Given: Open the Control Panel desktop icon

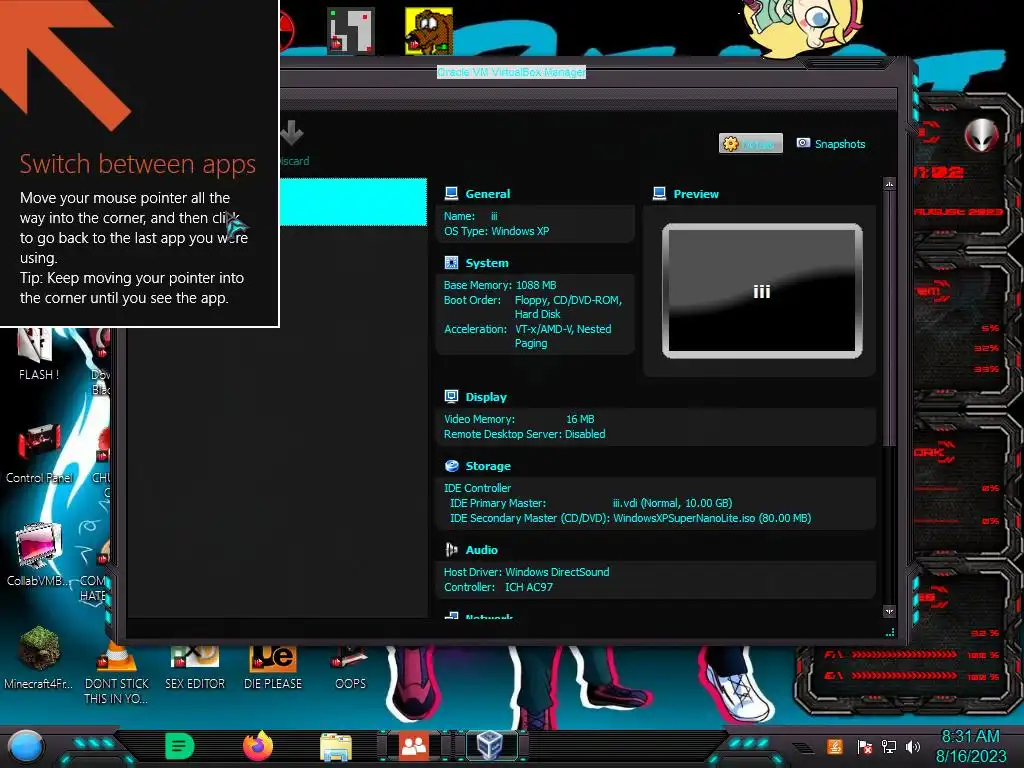Looking at the screenshot, I should click(39, 454).
